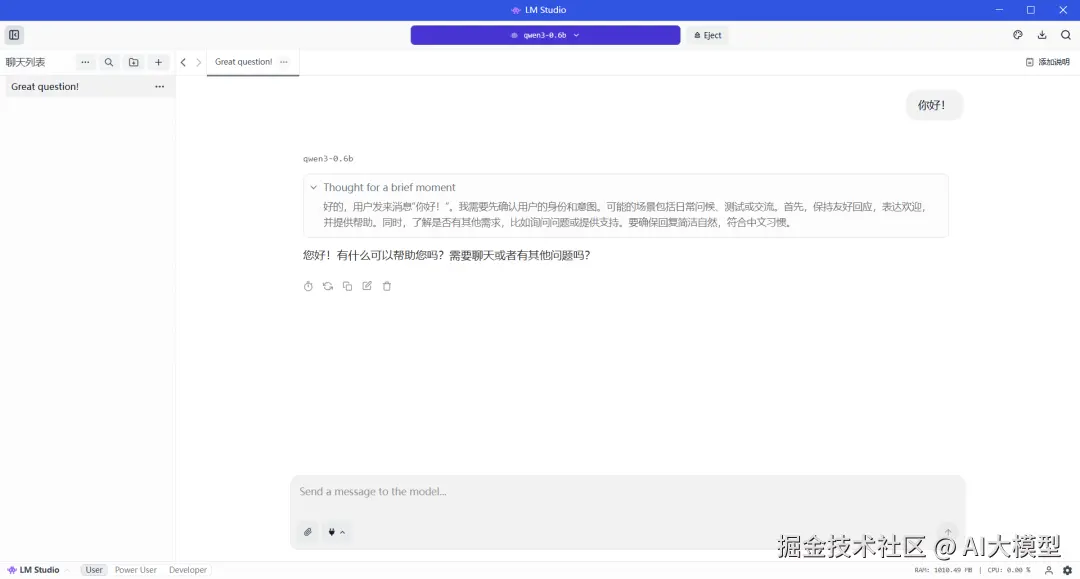Click the CPU usage readout in the status bar
Screen dimensions: 1080x579
1009,570
